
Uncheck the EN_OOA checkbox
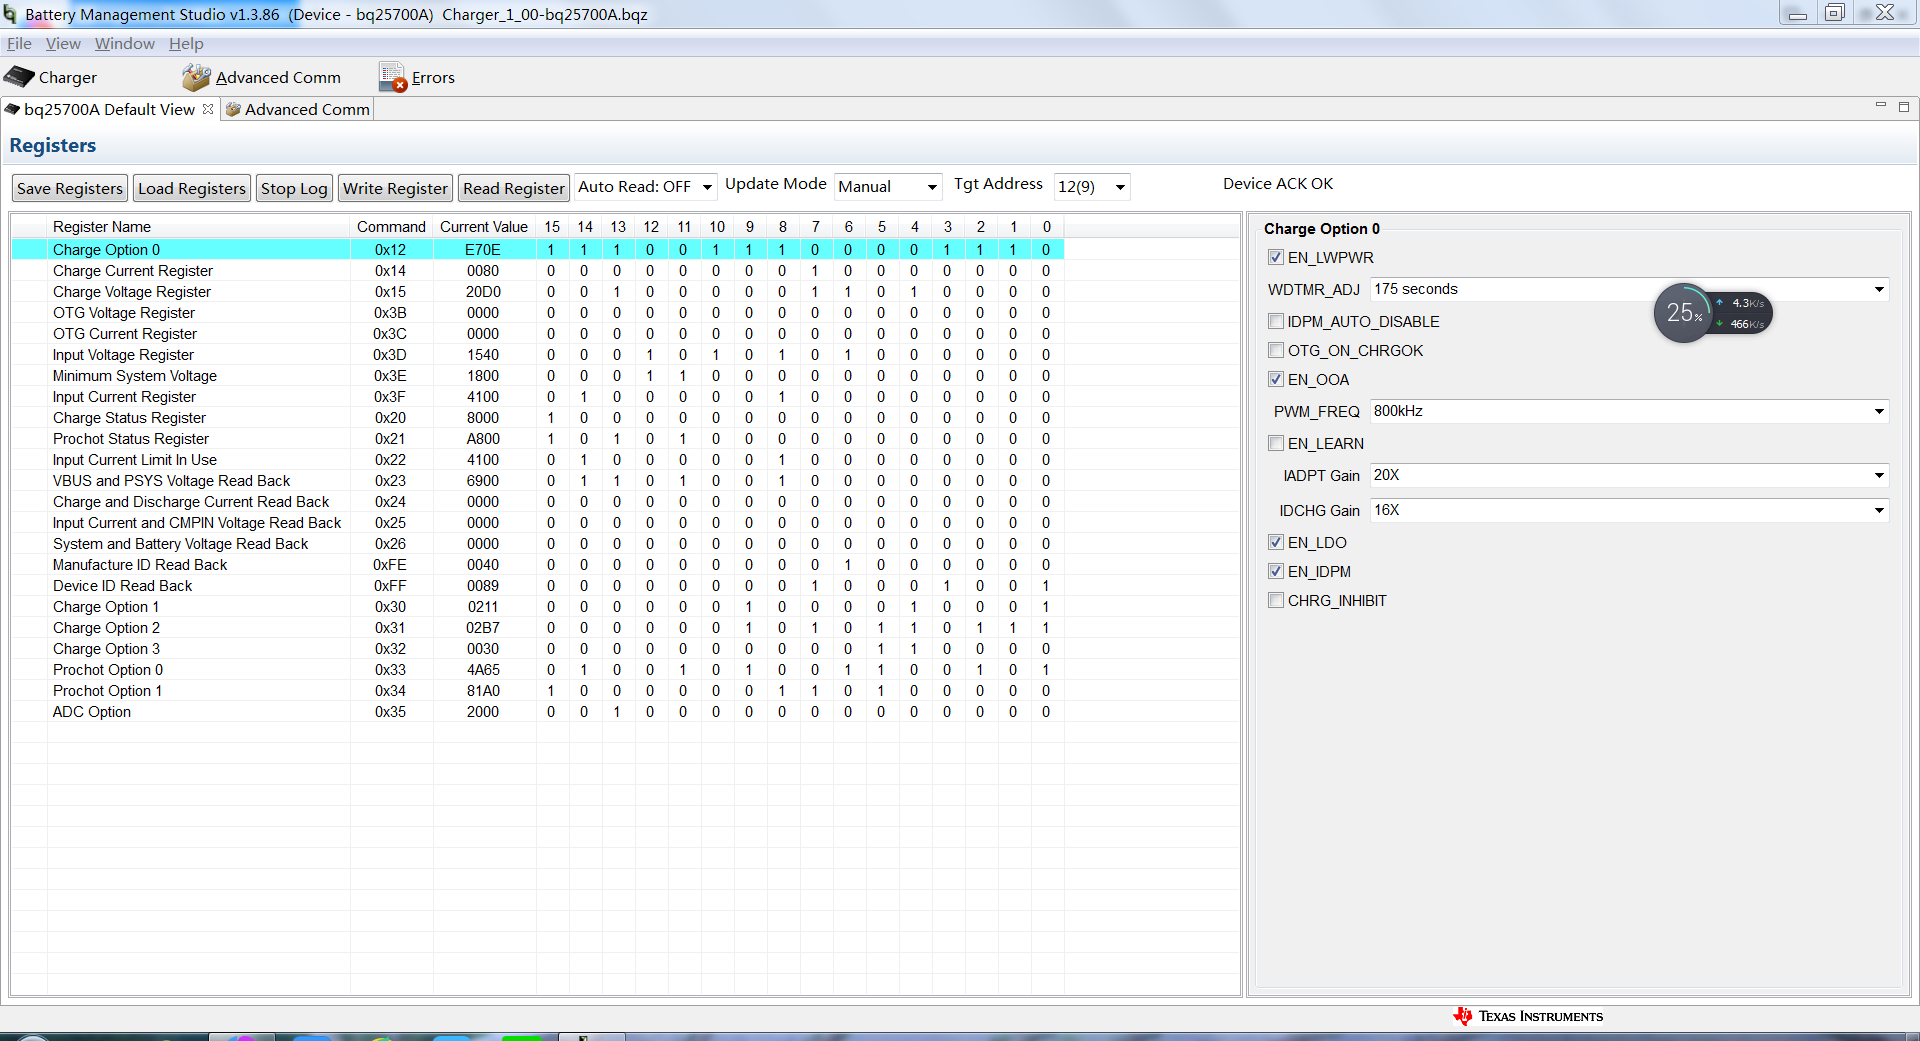[x=1276, y=379]
